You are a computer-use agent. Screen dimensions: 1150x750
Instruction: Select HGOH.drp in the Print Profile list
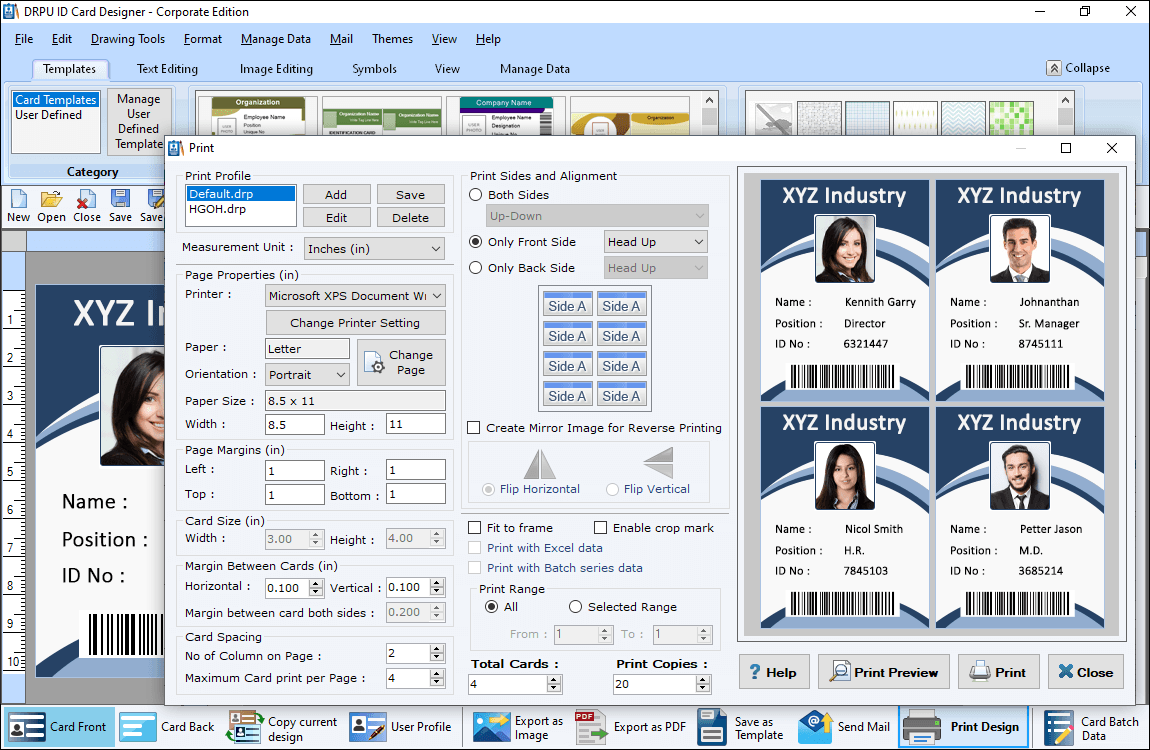pyautogui.click(x=241, y=209)
